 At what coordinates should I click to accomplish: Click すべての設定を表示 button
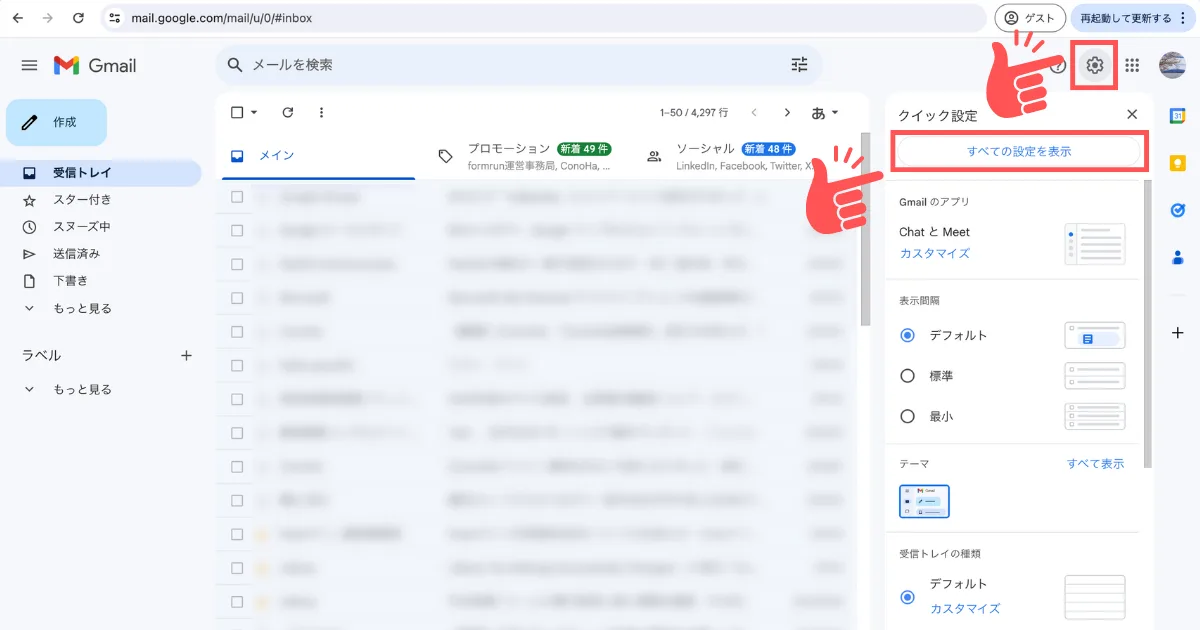(x=1018, y=151)
